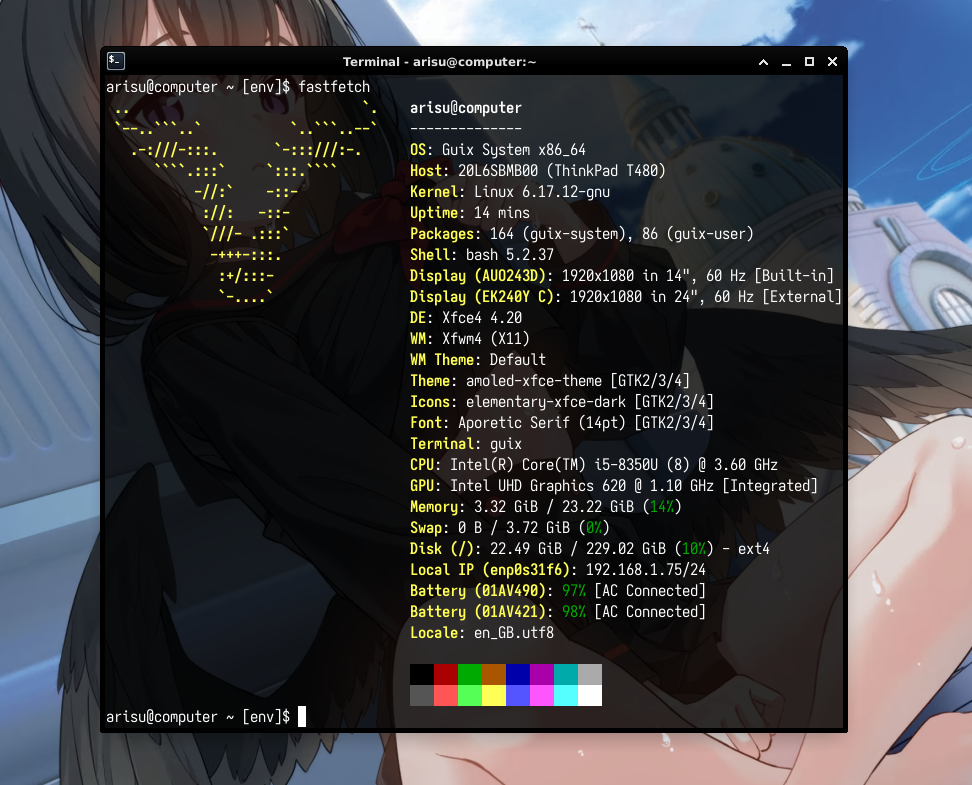Click the GPU Intel UHD Graphics 620 line
The image size is (972, 785).
pyautogui.click(x=614, y=486)
